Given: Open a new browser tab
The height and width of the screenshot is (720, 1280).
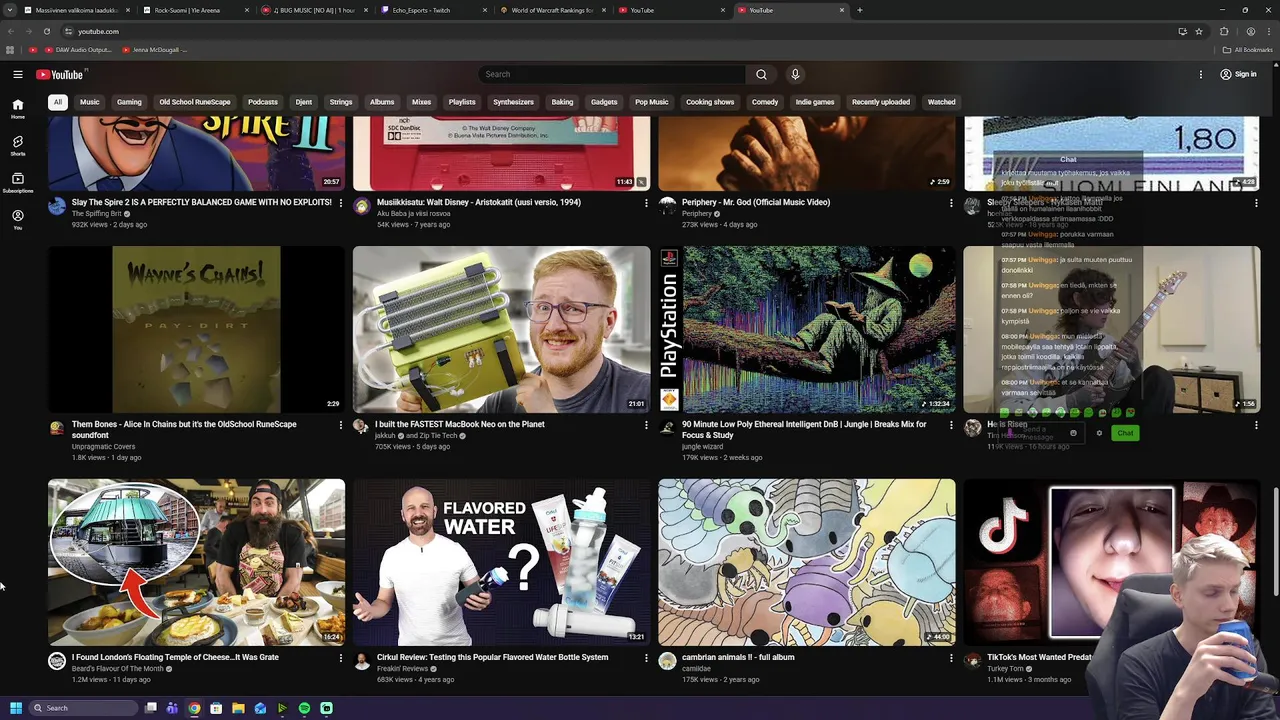Looking at the screenshot, I should pos(860,10).
